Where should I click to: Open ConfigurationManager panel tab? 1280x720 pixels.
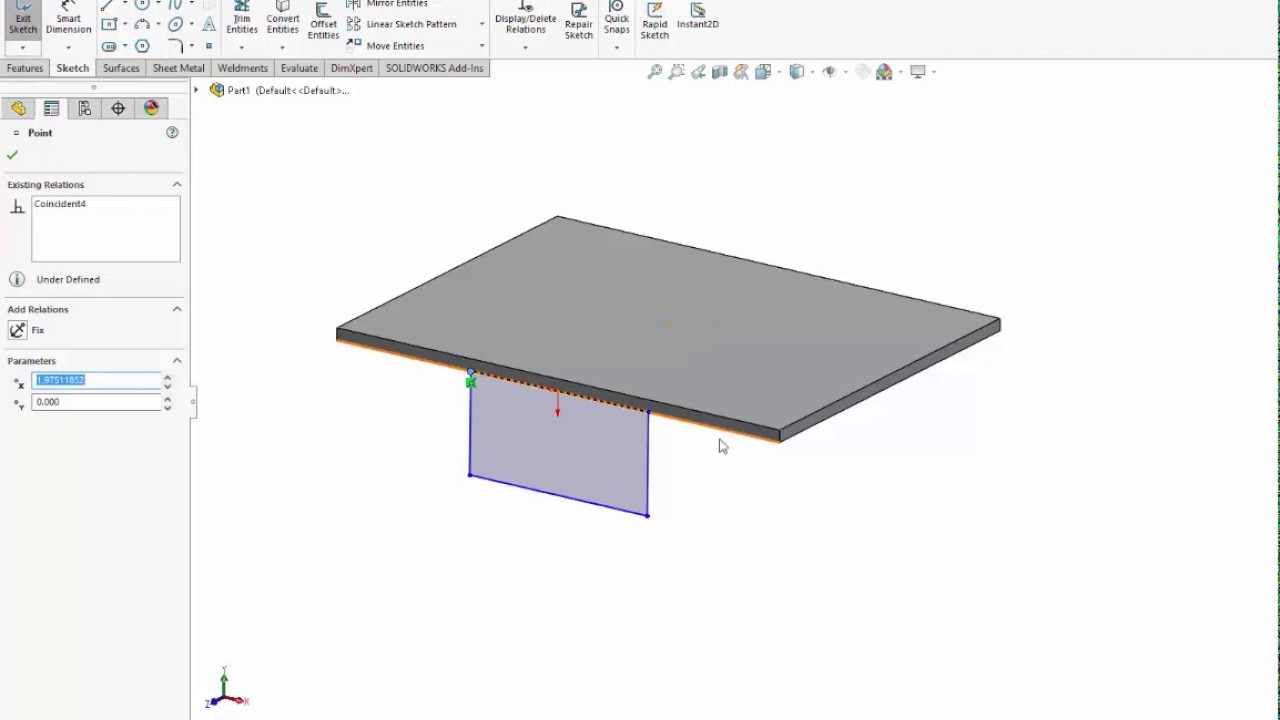click(85, 108)
